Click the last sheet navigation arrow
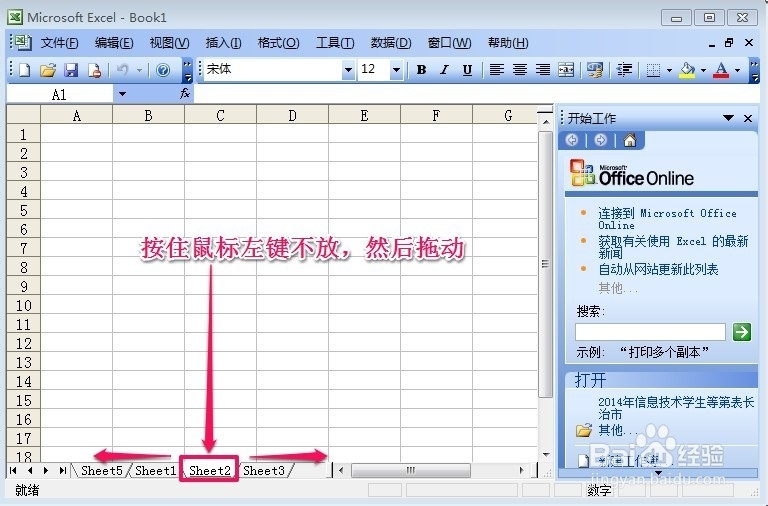 (63, 471)
